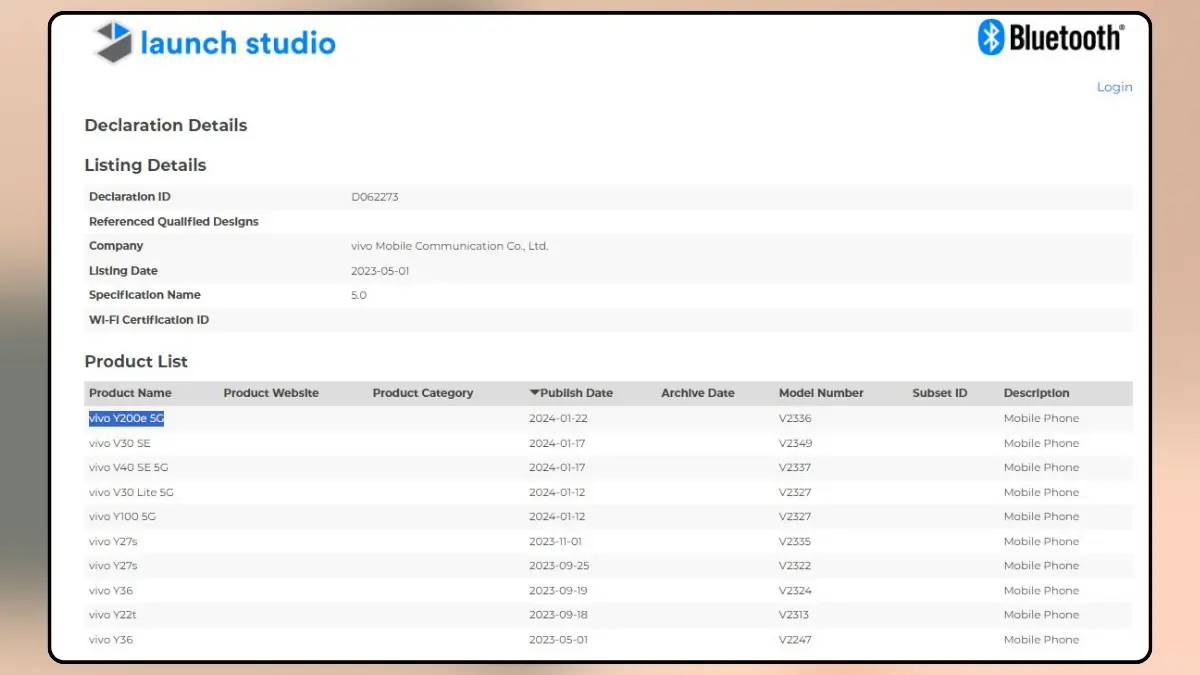
Task: Click the Referenced Qualified Designs label
Action: tap(174, 222)
